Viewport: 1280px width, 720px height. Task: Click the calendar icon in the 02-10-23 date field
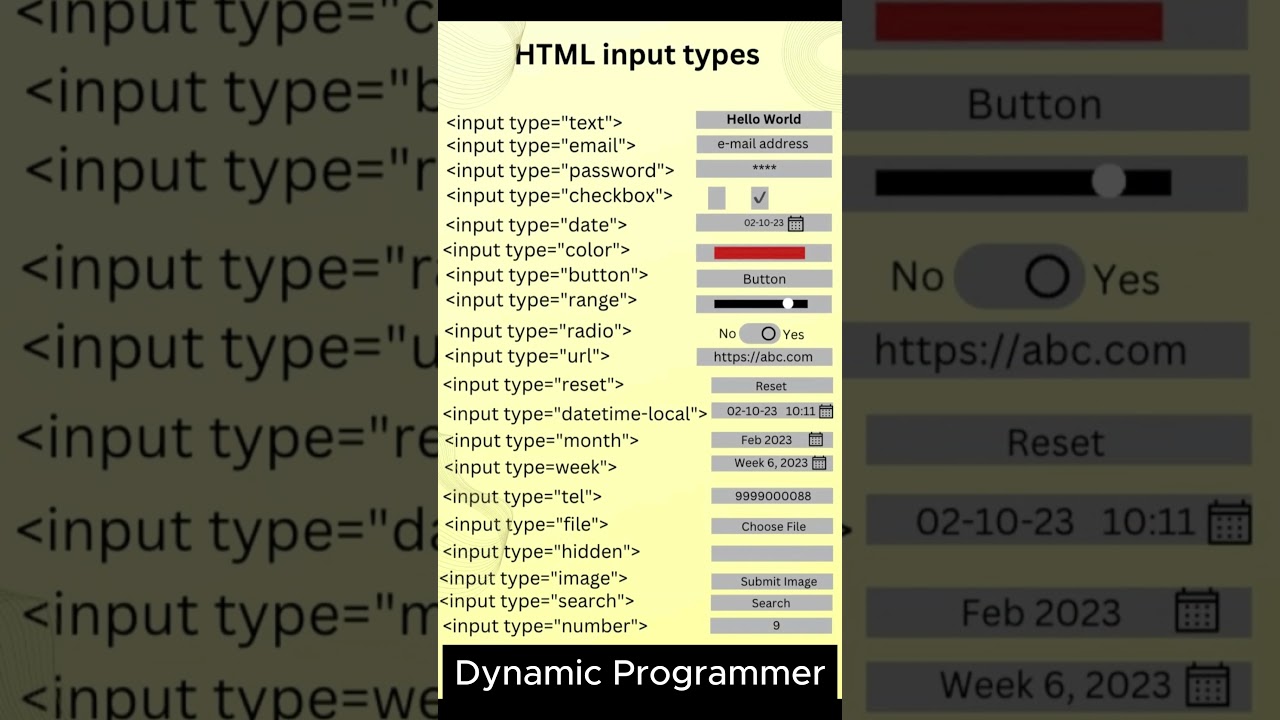pyautogui.click(x=796, y=223)
